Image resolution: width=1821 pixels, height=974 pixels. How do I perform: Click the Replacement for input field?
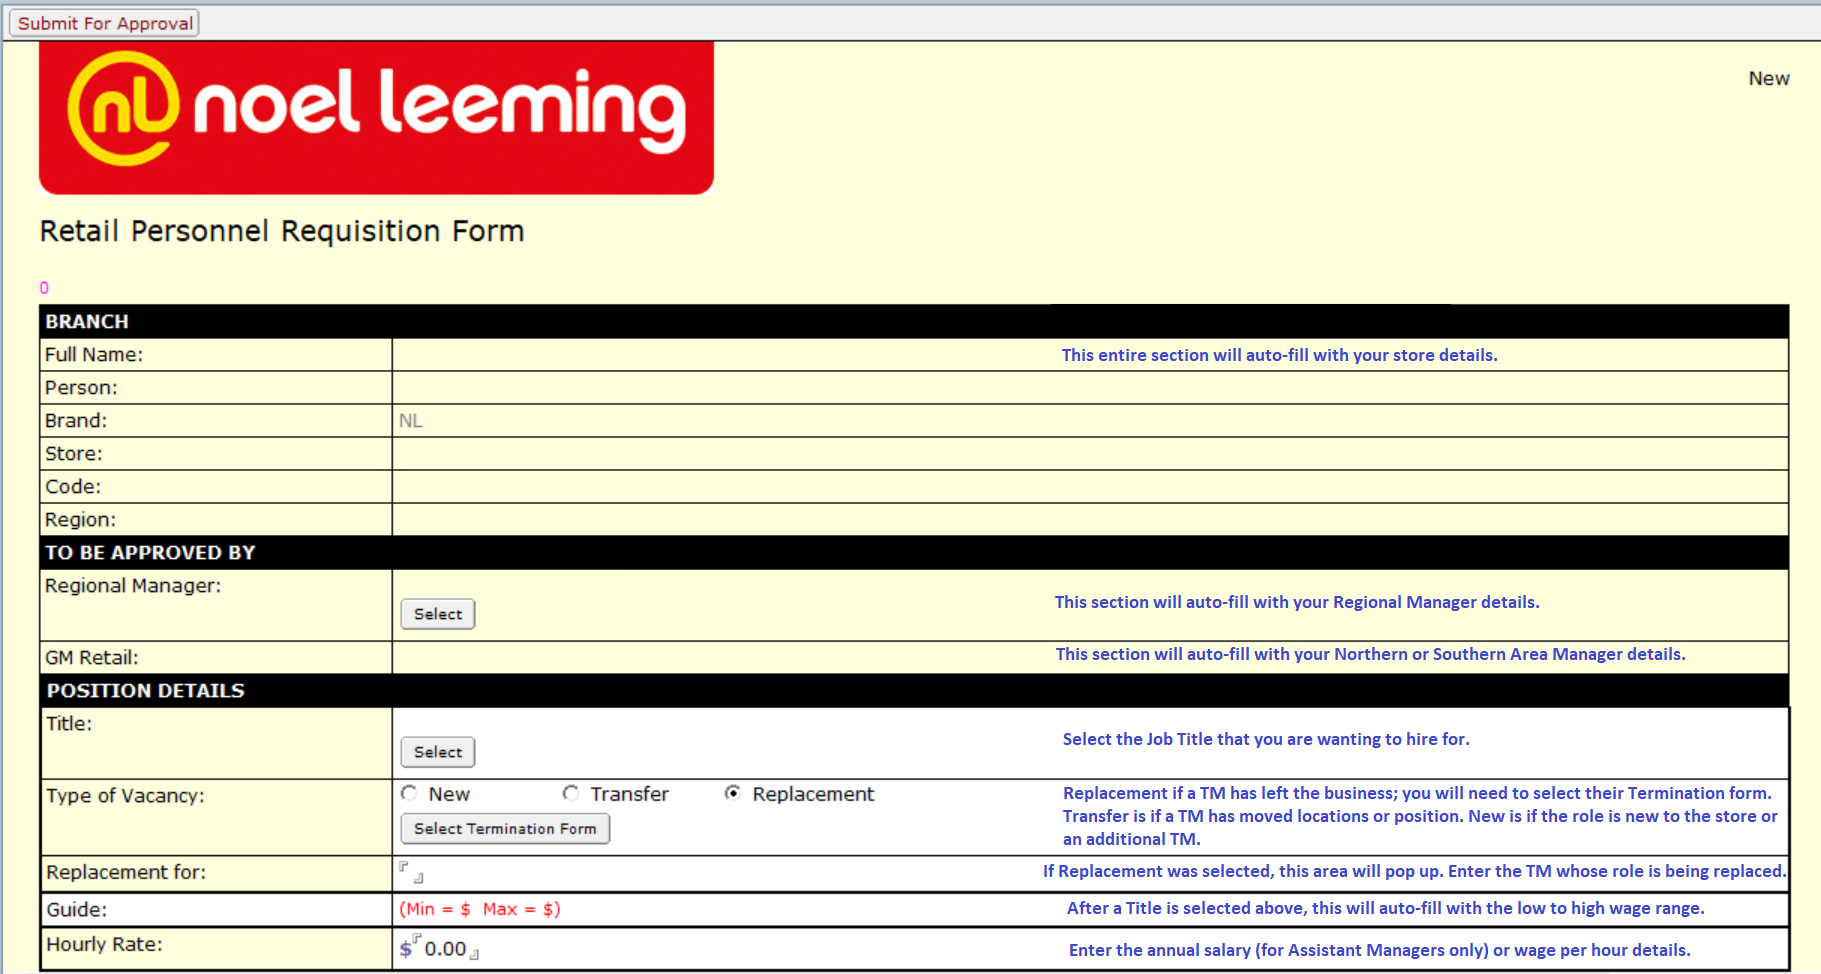pos(411,872)
